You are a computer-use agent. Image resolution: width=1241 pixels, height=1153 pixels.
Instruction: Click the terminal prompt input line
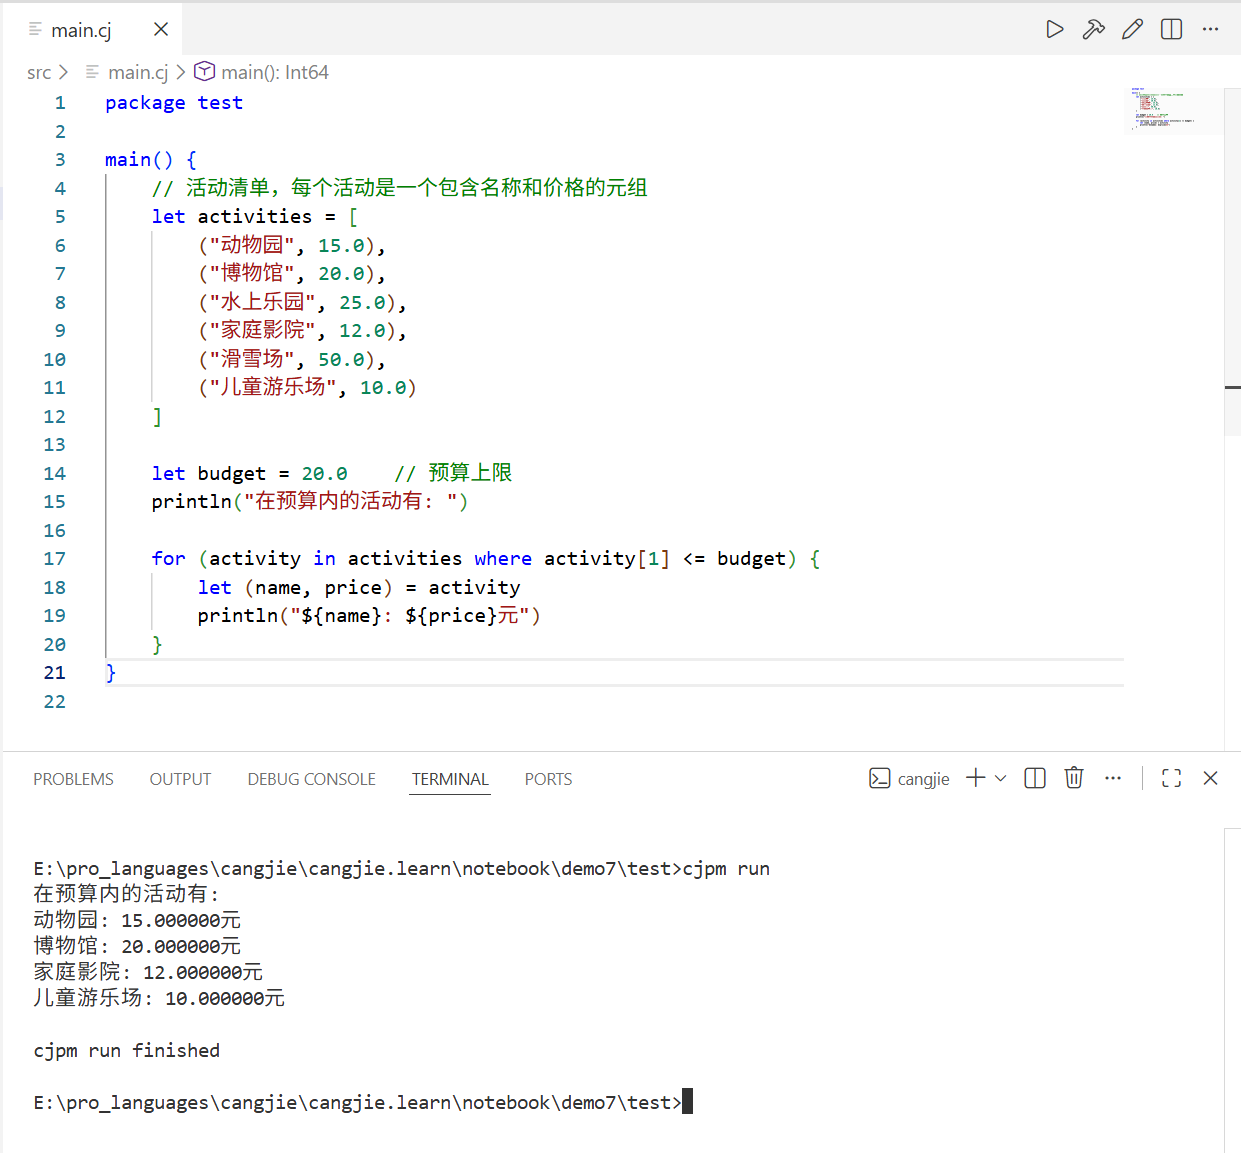363,1102
